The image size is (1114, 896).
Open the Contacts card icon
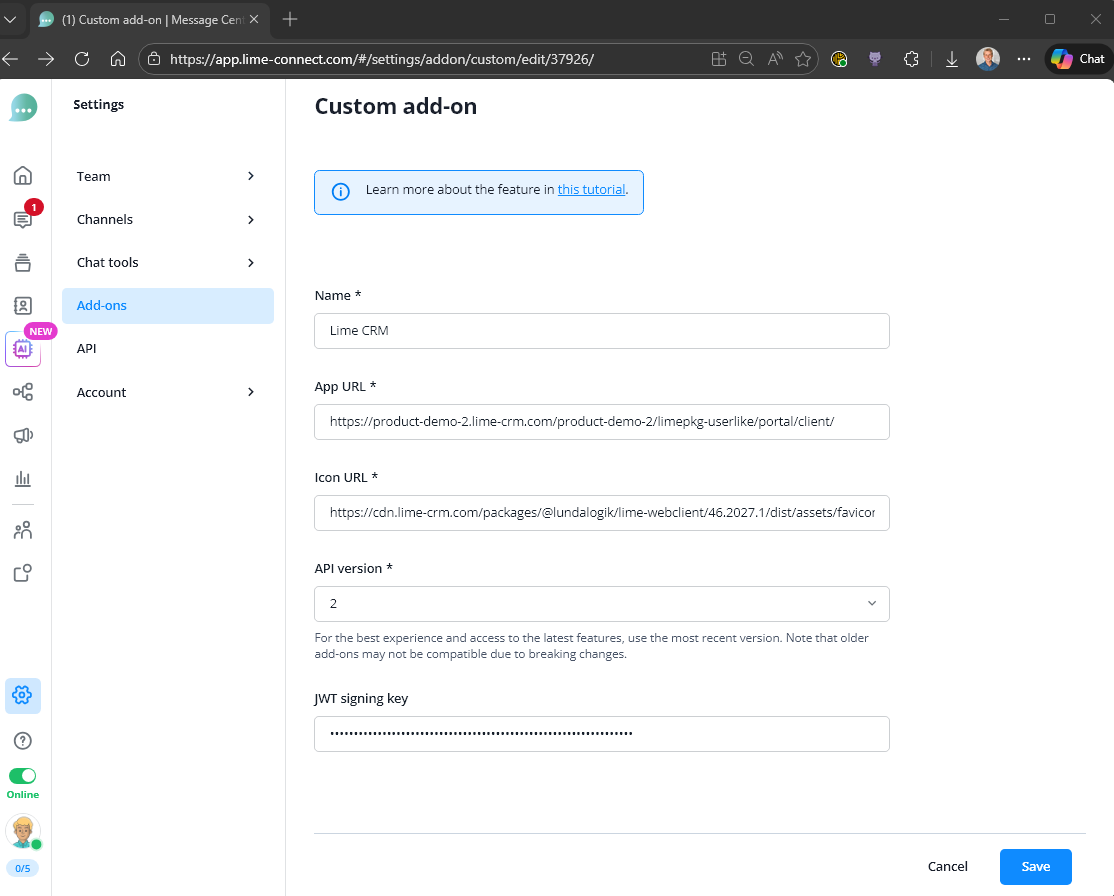(22, 306)
